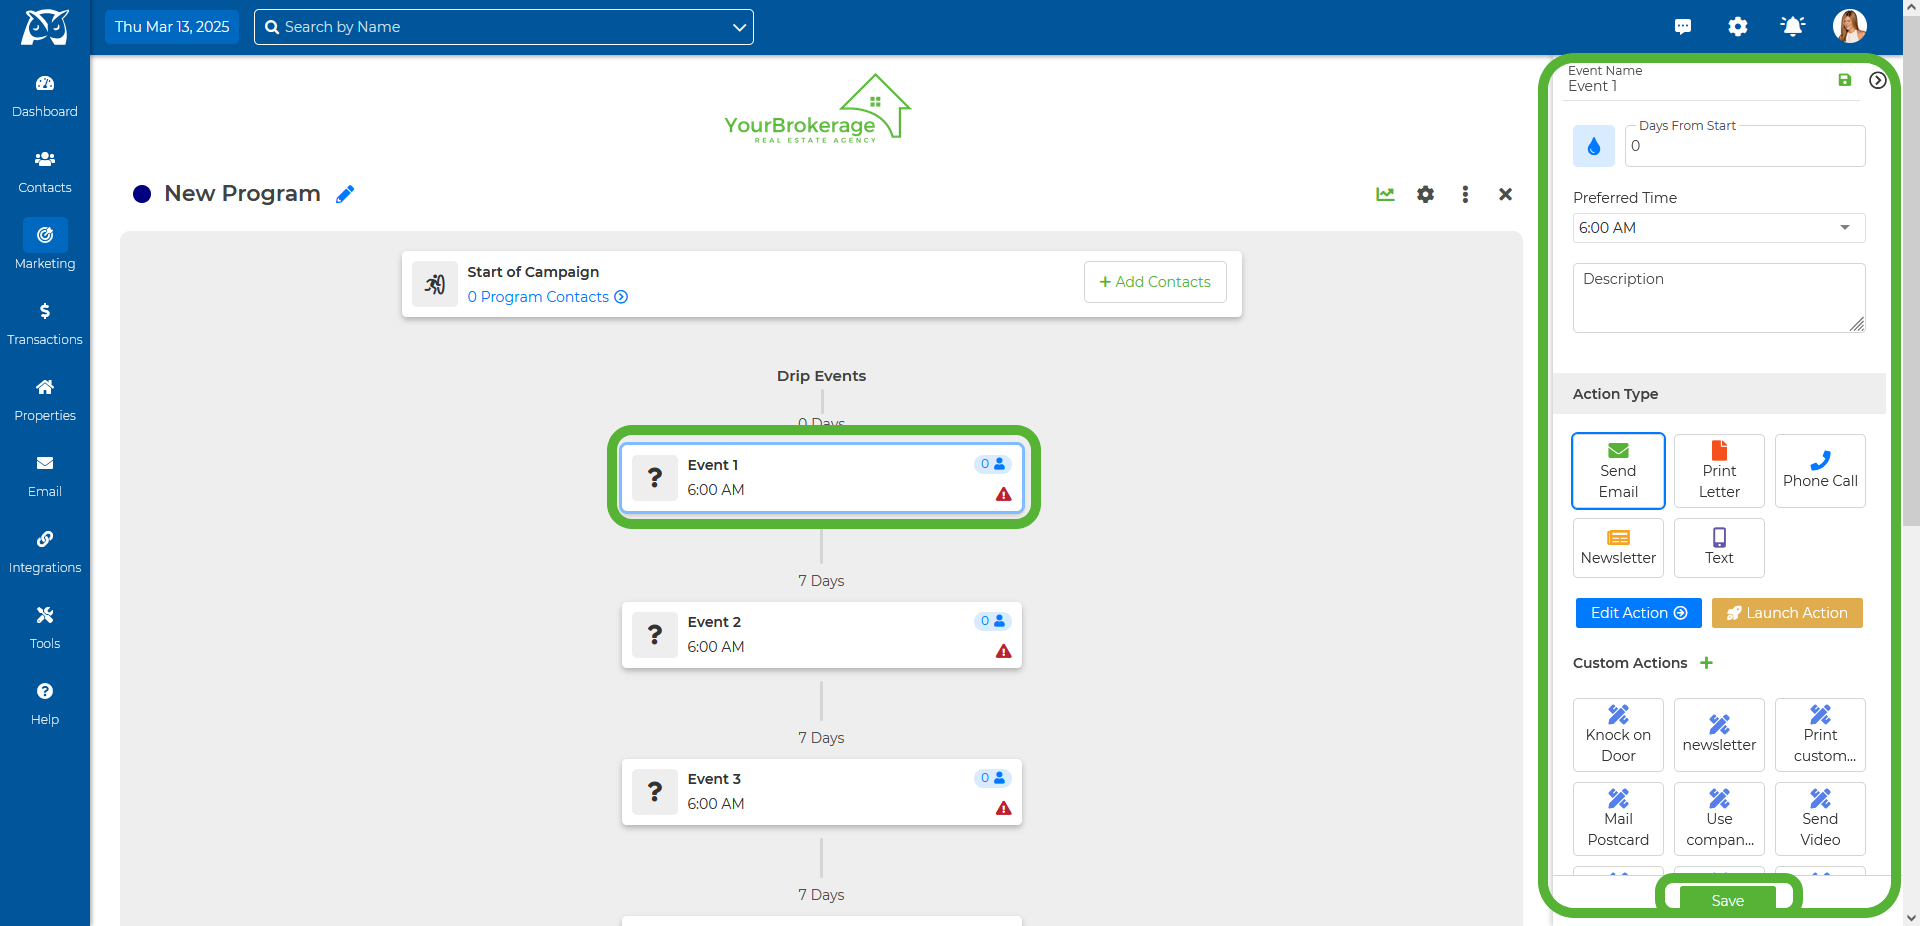Change the program color dot
The height and width of the screenshot is (926, 1920).
point(142,194)
